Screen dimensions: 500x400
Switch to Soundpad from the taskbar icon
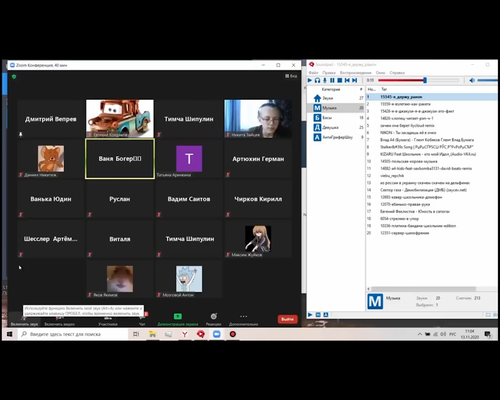tap(201, 334)
